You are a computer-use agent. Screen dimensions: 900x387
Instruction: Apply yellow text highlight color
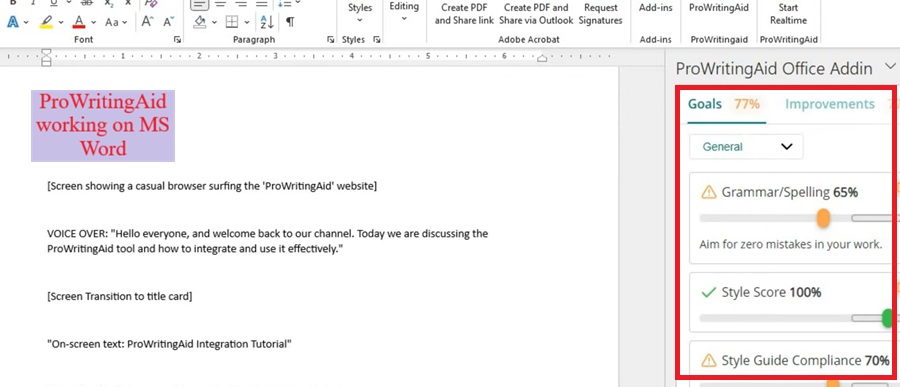(46, 22)
